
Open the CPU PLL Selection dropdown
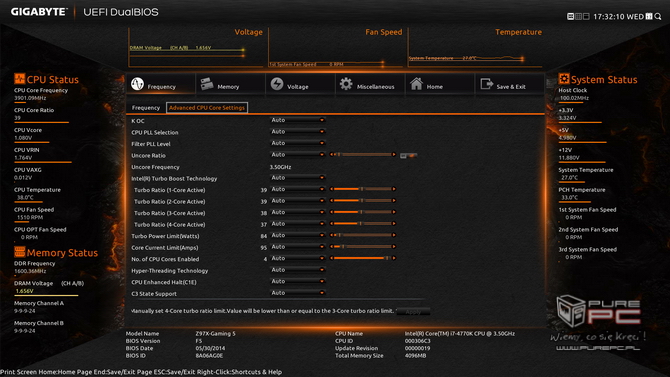[297, 132]
